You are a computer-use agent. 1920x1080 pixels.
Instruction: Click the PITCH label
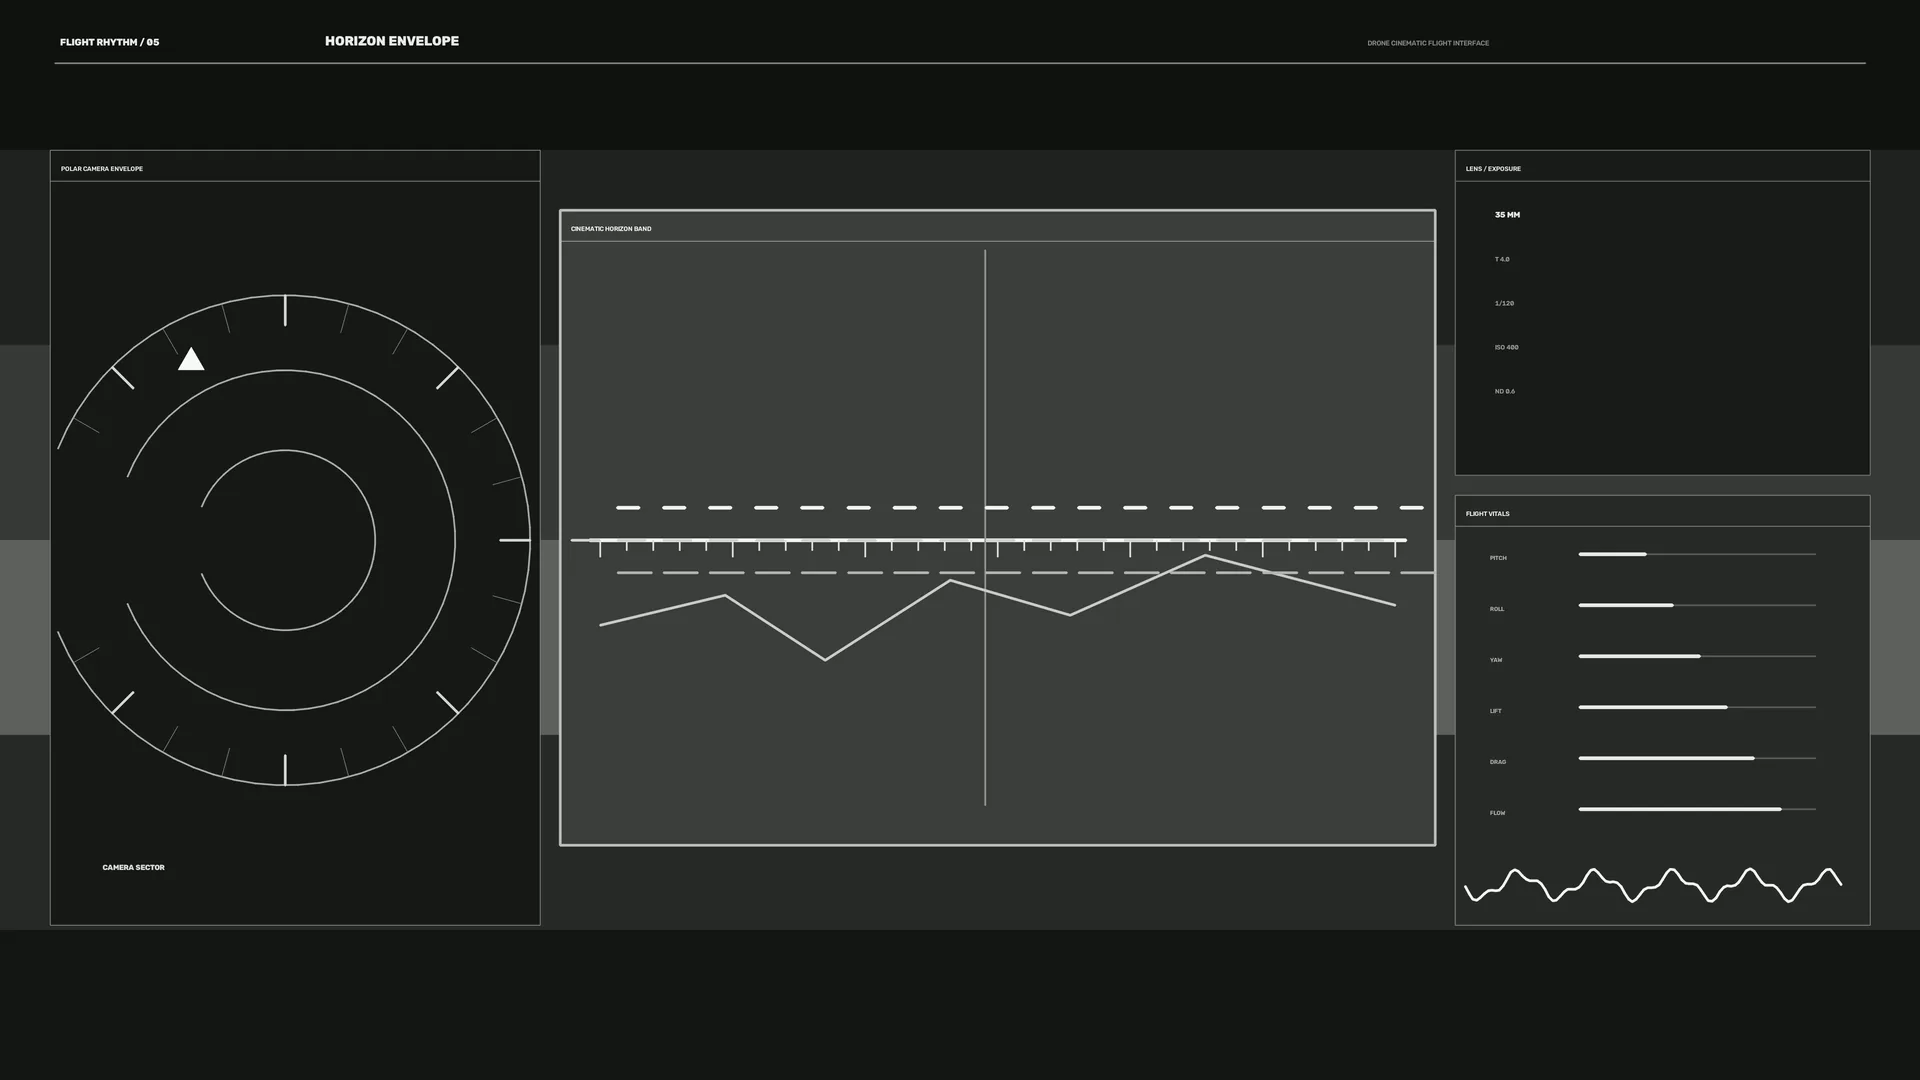pos(1498,558)
